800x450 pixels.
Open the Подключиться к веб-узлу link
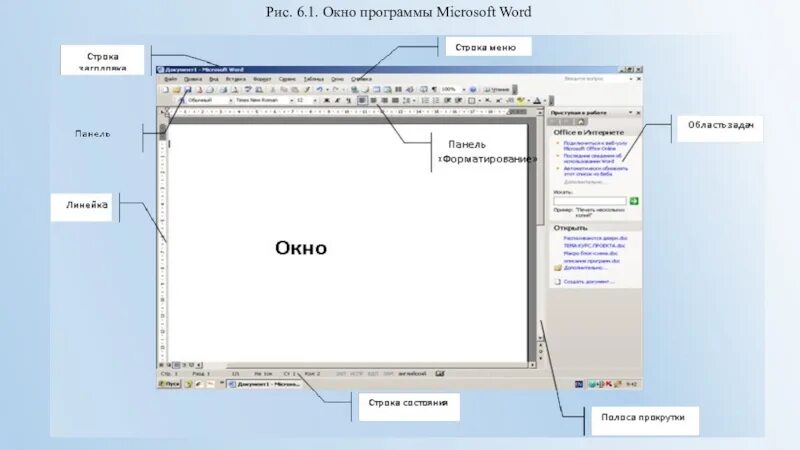tap(595, 146)
